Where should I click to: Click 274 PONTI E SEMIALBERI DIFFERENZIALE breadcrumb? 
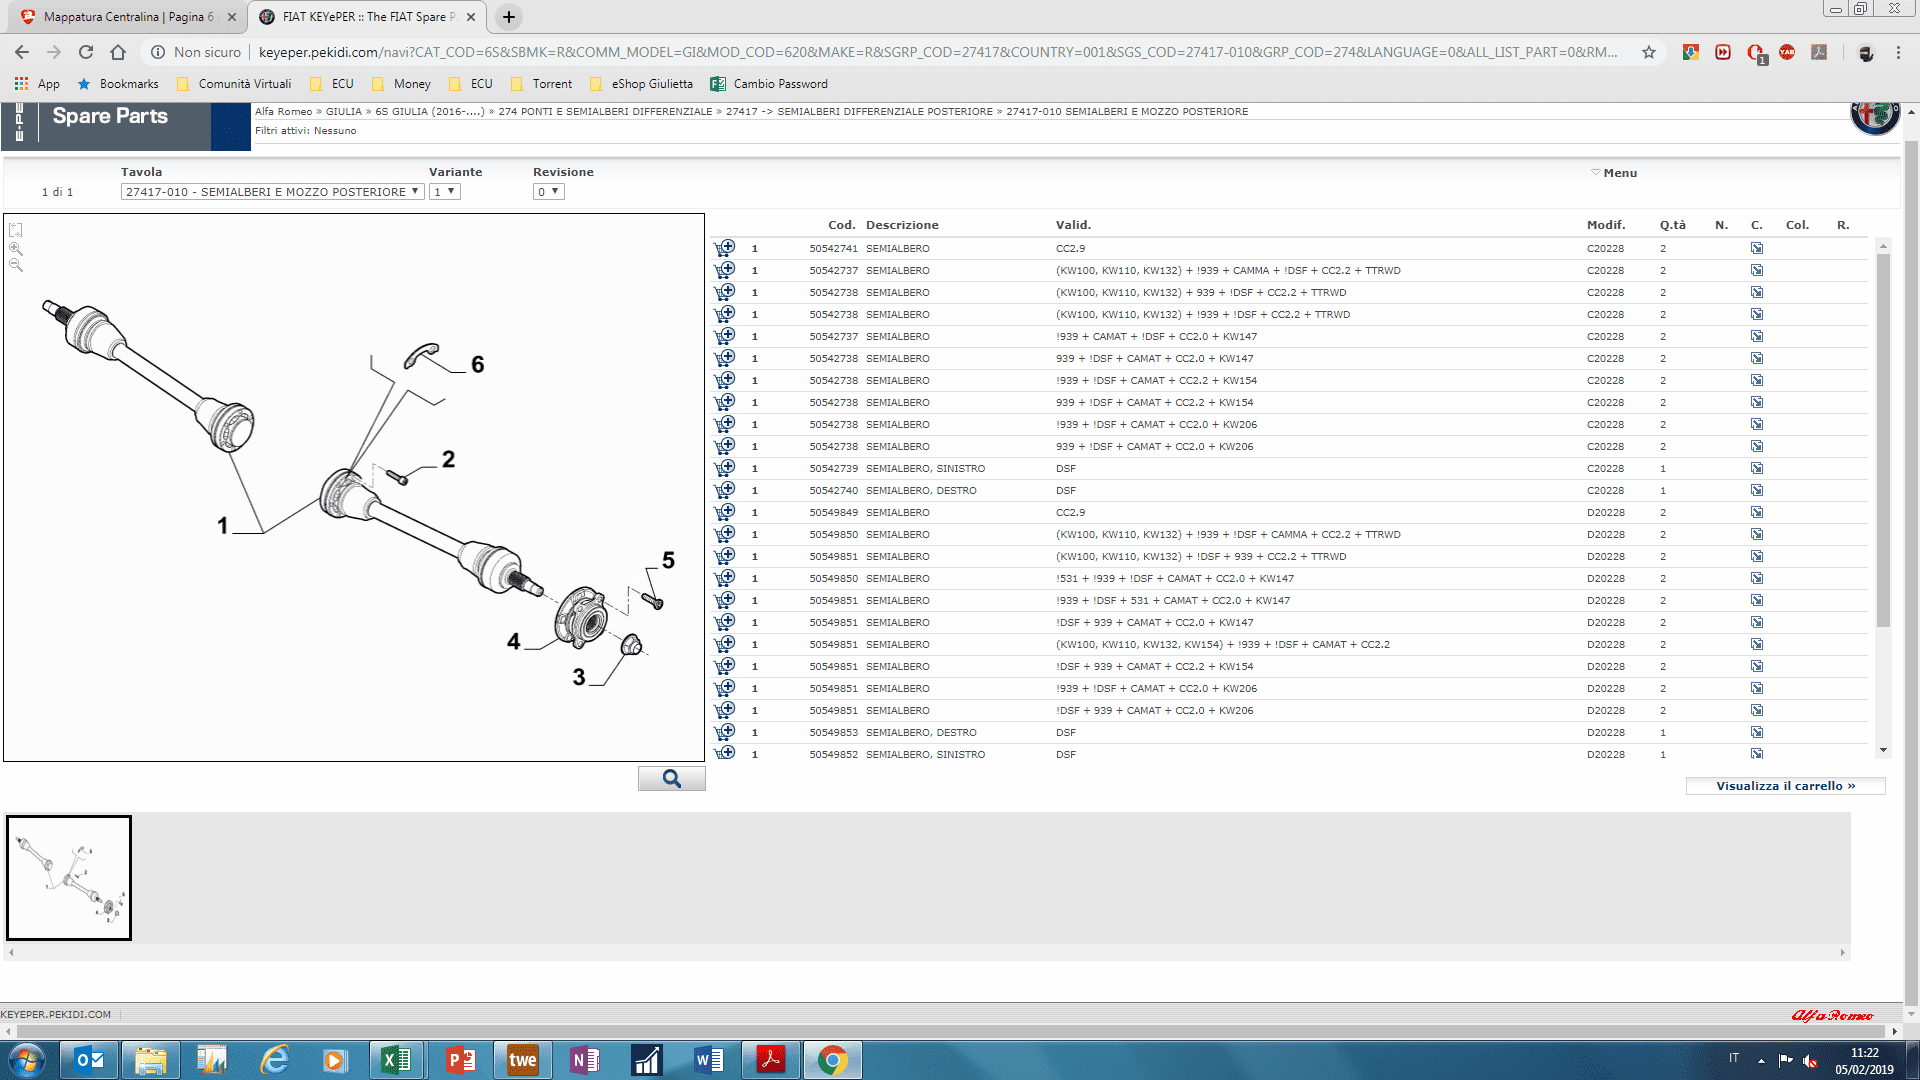(605, 112)
